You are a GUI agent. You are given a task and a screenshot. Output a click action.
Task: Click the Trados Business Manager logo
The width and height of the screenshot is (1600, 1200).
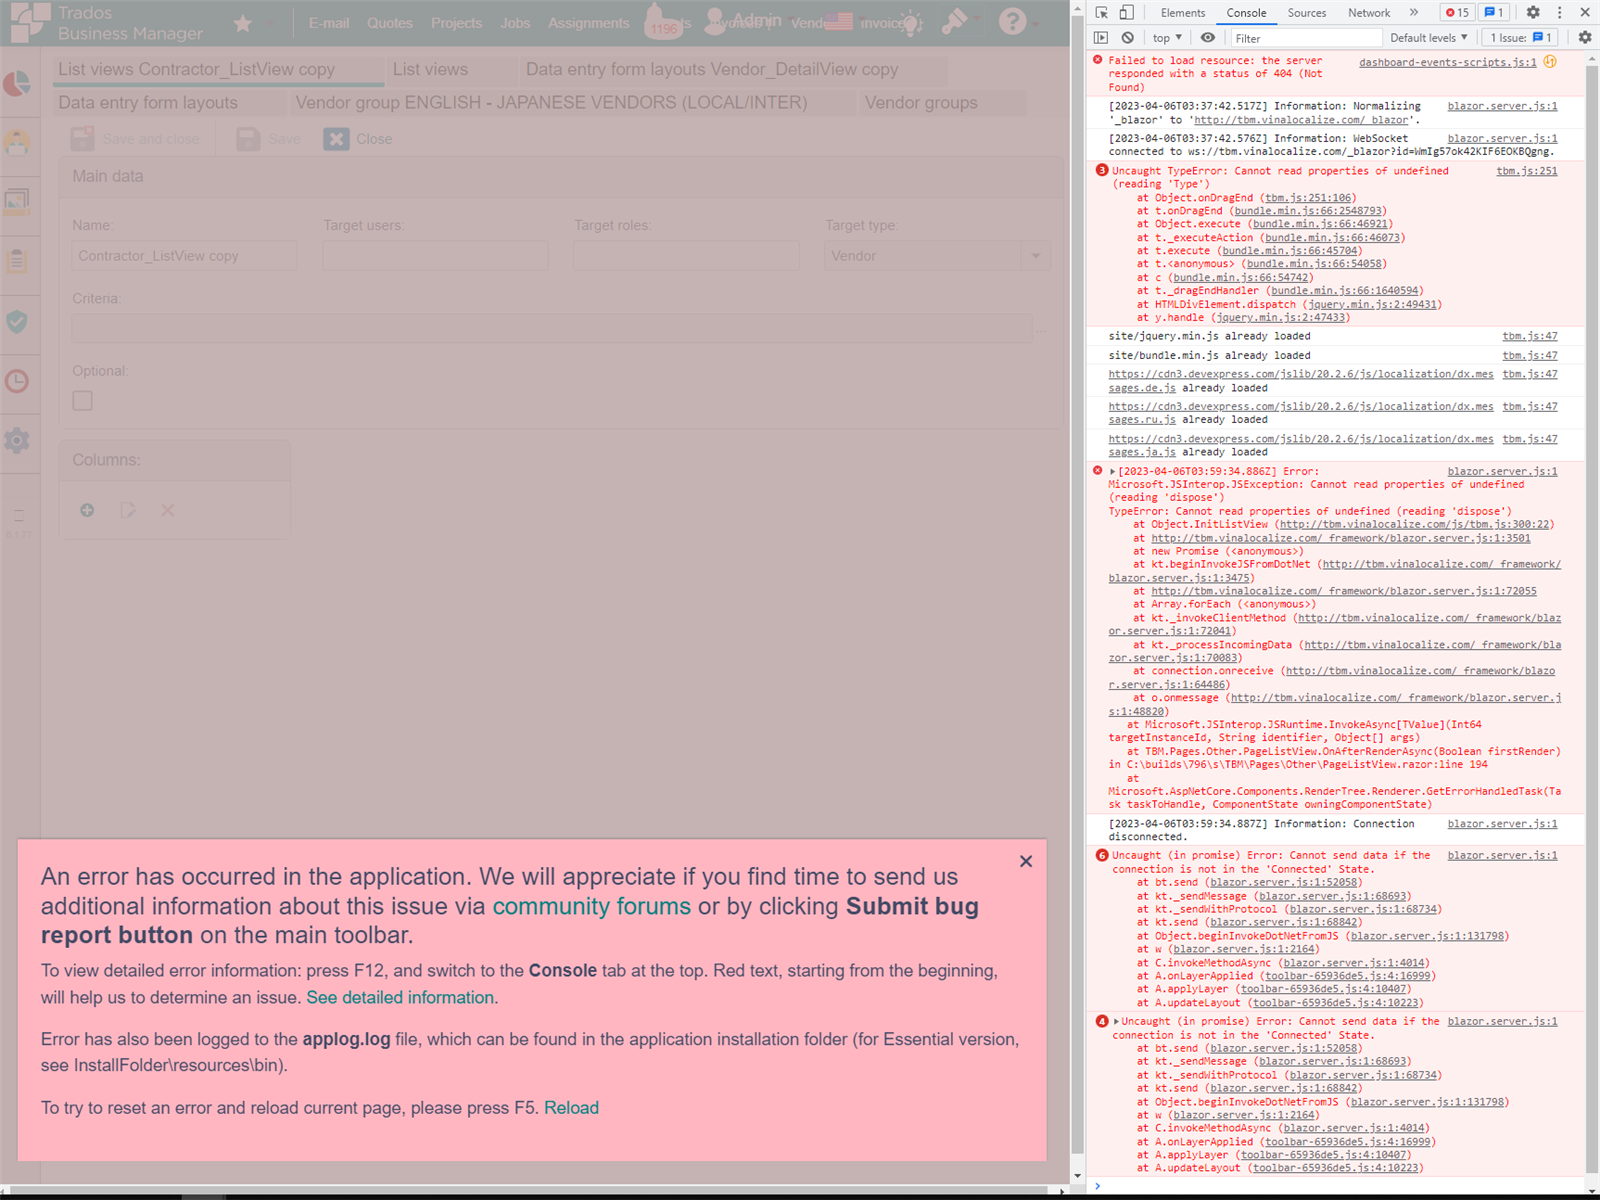coord(107,23)
